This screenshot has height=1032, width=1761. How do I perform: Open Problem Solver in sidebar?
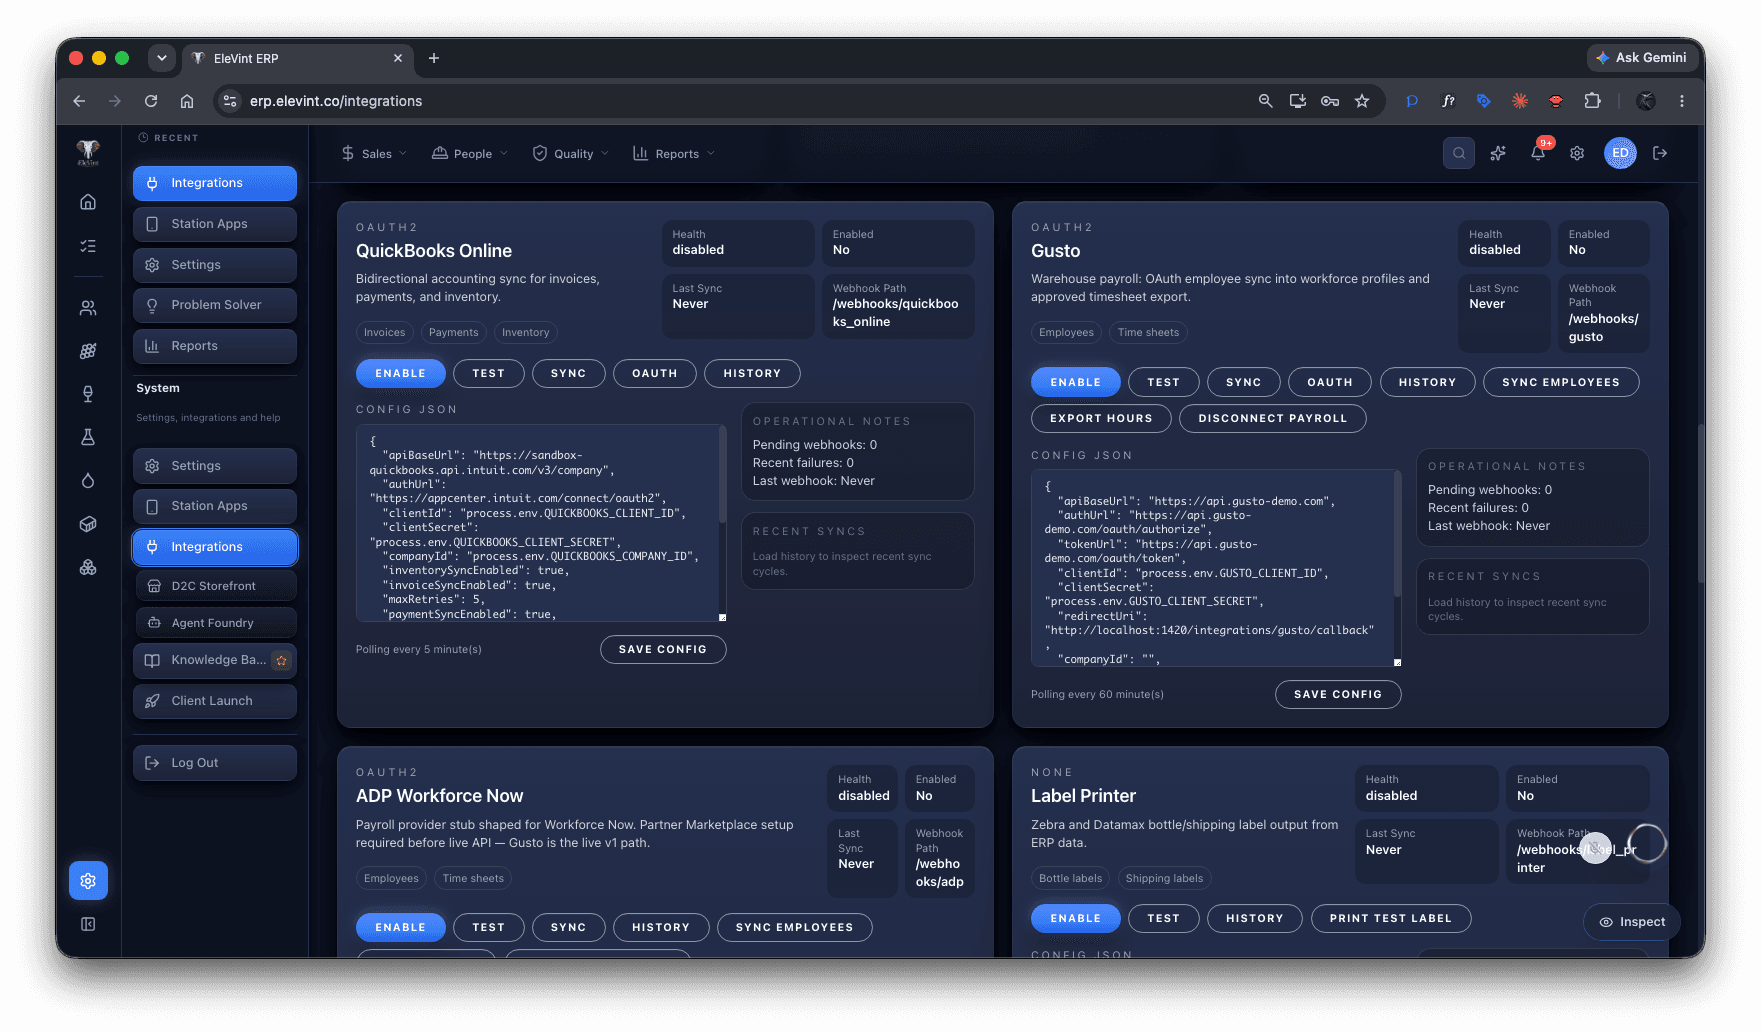[x=215, y=305]
